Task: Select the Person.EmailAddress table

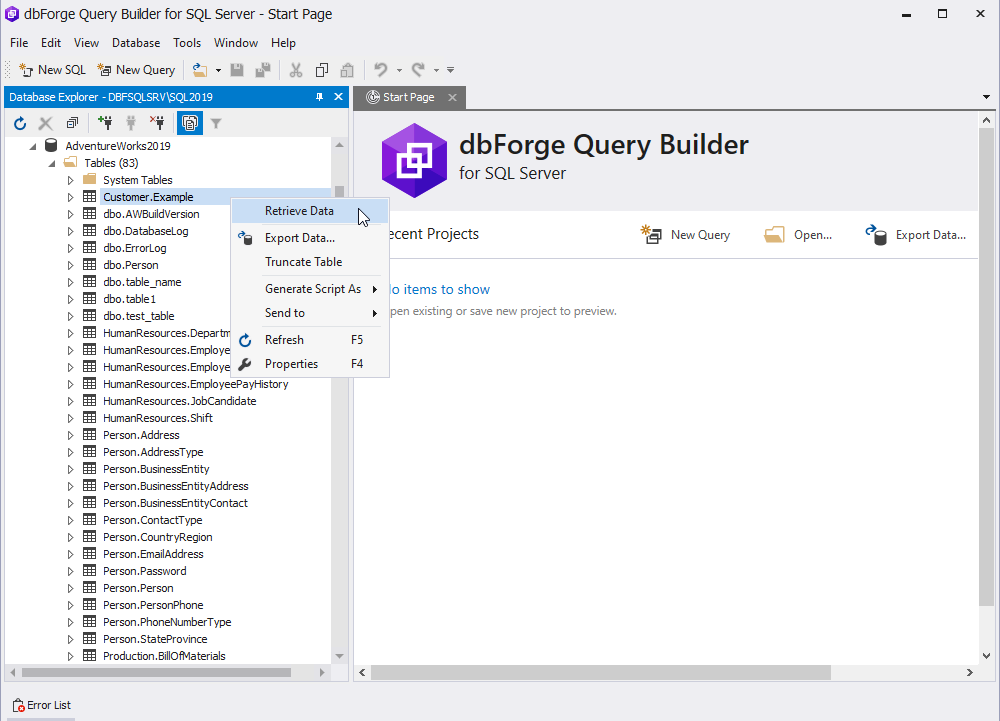Action: [x=153, y=554]
